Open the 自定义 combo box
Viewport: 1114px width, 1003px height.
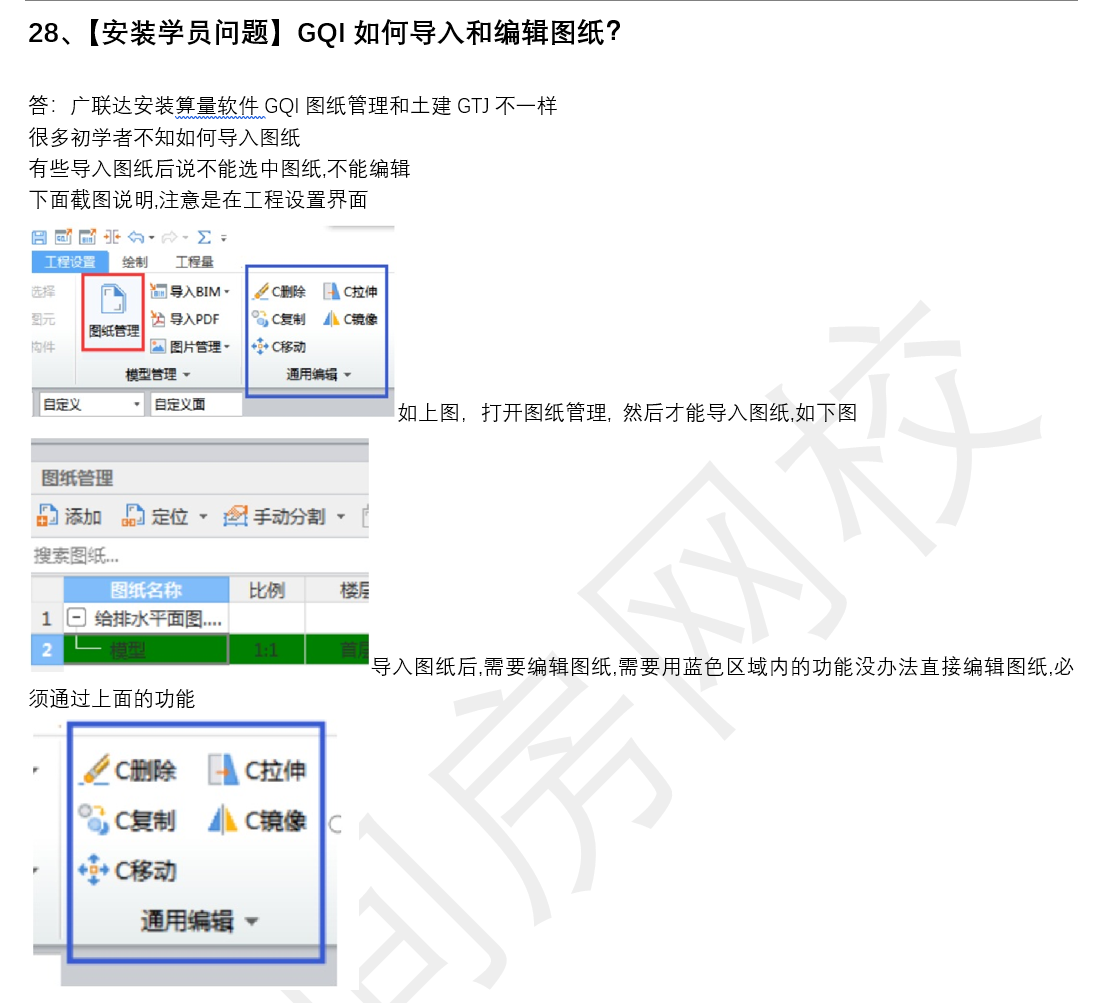click(90, 404)
